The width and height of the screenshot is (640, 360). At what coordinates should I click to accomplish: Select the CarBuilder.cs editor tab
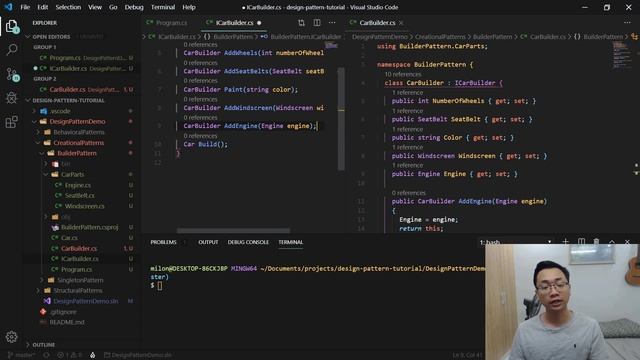click(377, 23)
